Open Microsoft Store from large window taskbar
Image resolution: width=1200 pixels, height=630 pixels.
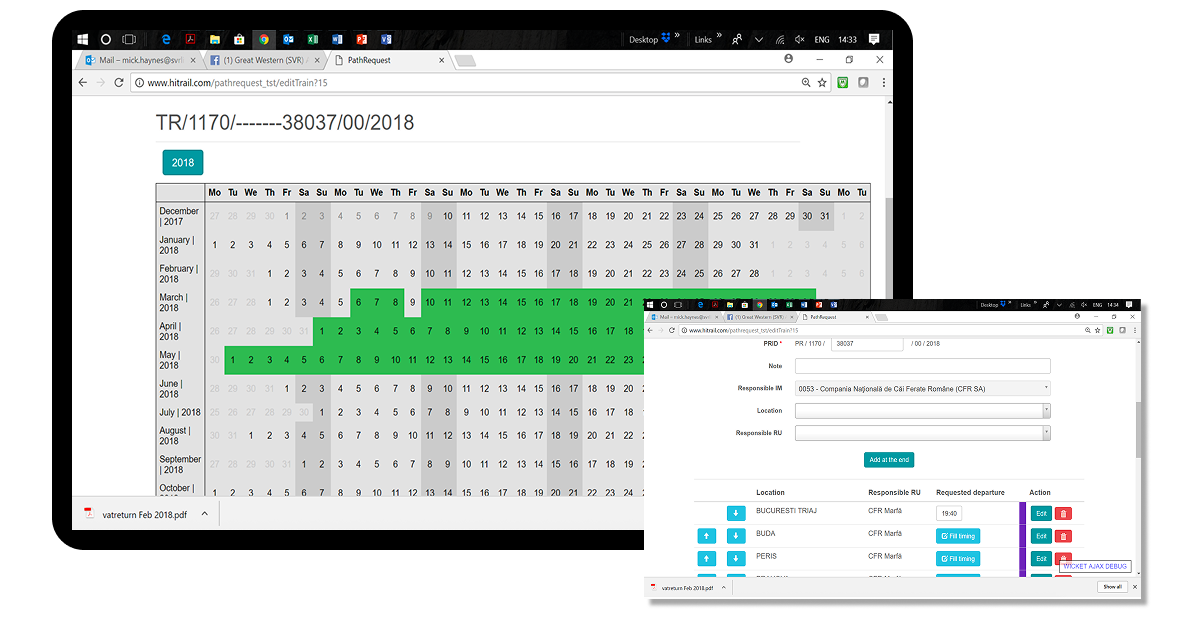click(239, 40)
